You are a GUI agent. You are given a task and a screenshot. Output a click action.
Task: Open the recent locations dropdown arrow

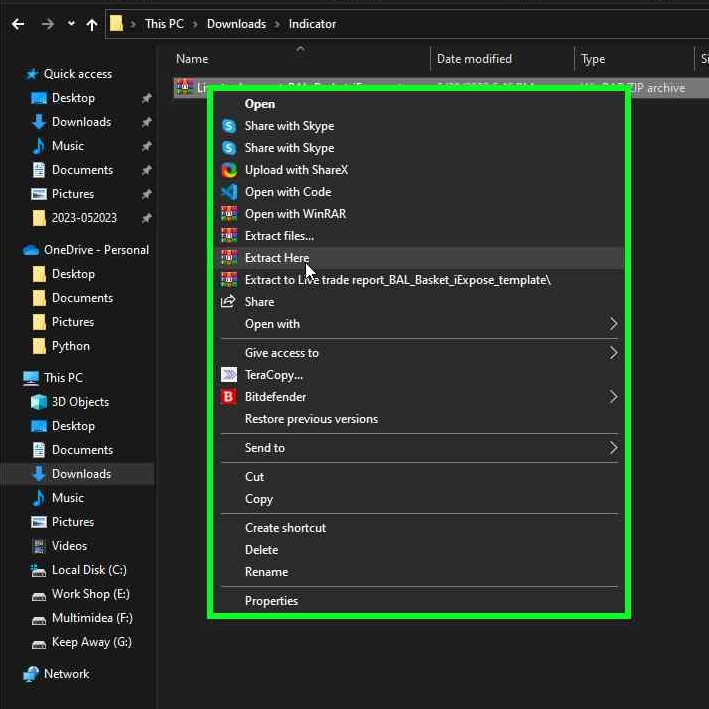click(x=71, y=24)
